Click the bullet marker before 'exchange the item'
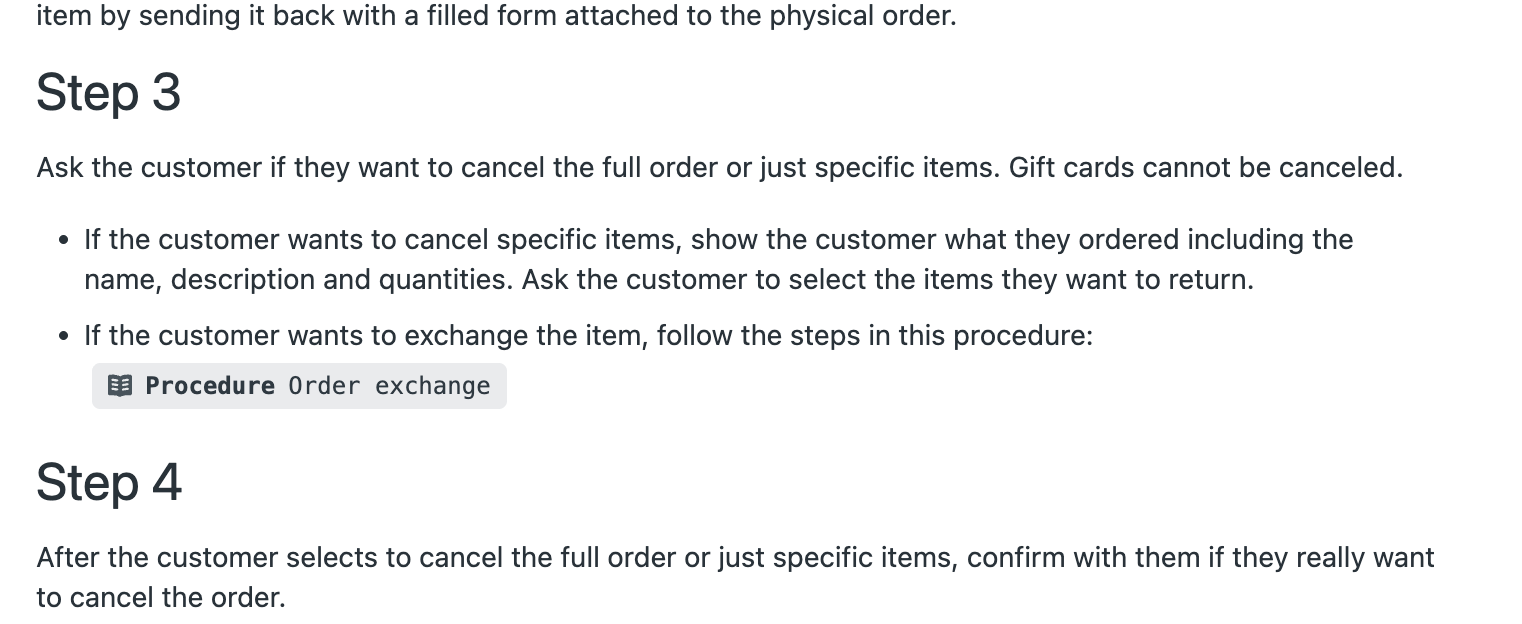This screenshot has width=1522, height=624. (x=64, y=336)
